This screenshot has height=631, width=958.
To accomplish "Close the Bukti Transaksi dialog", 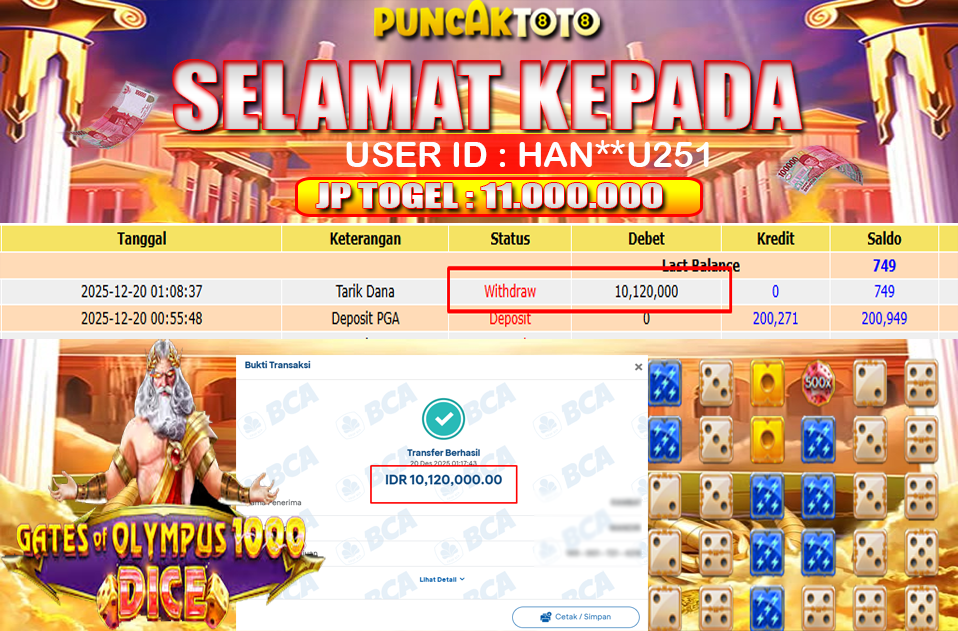I will tap(638, 367).
